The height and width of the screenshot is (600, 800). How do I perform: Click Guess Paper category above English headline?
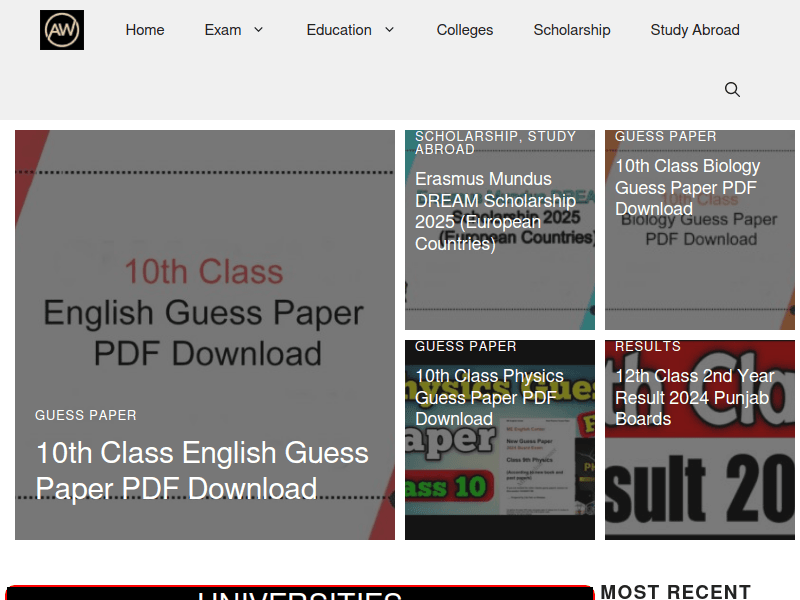[86, 415]
